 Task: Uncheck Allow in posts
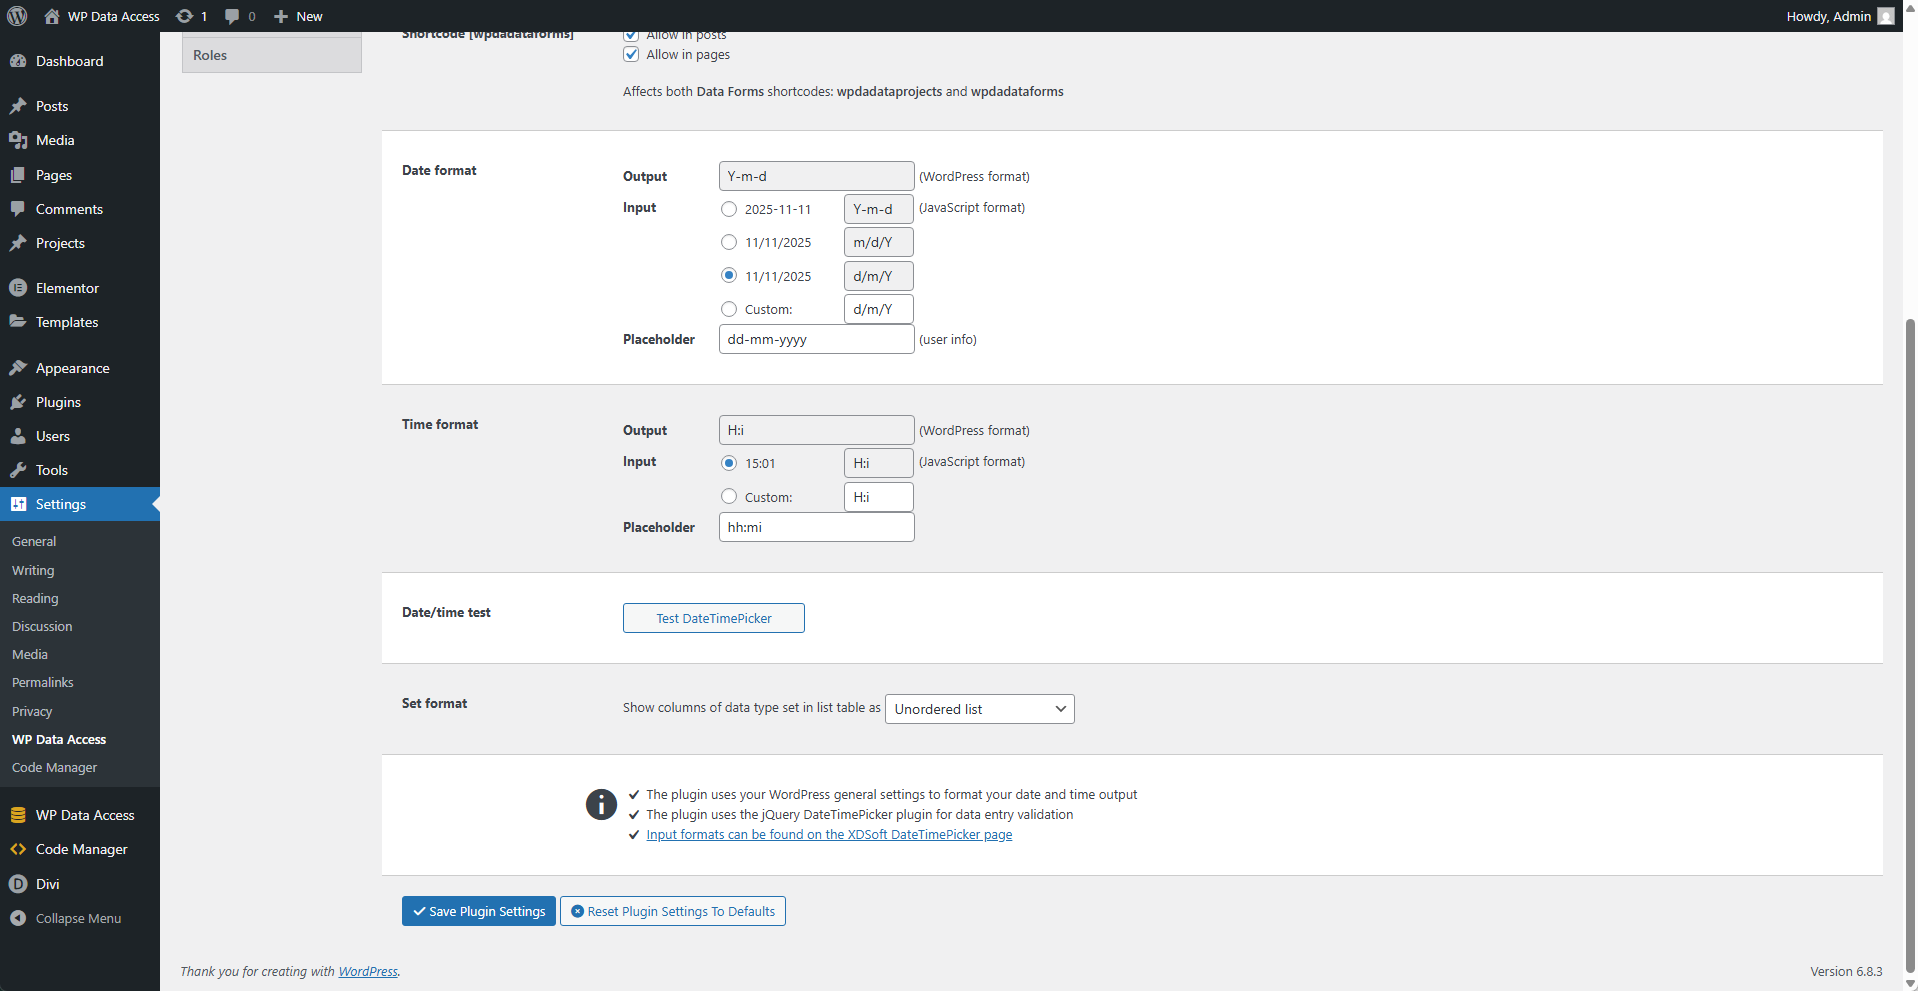pyautogui.click(x=631, y=34)
